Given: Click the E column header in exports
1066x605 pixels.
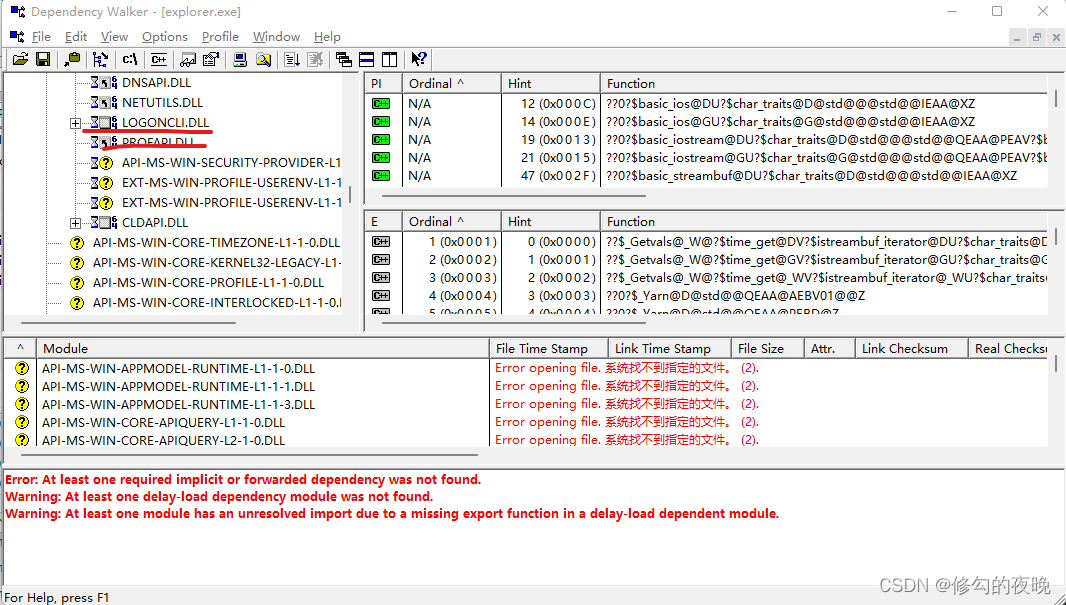Looking at the screenshot, I should pos(383,222).
